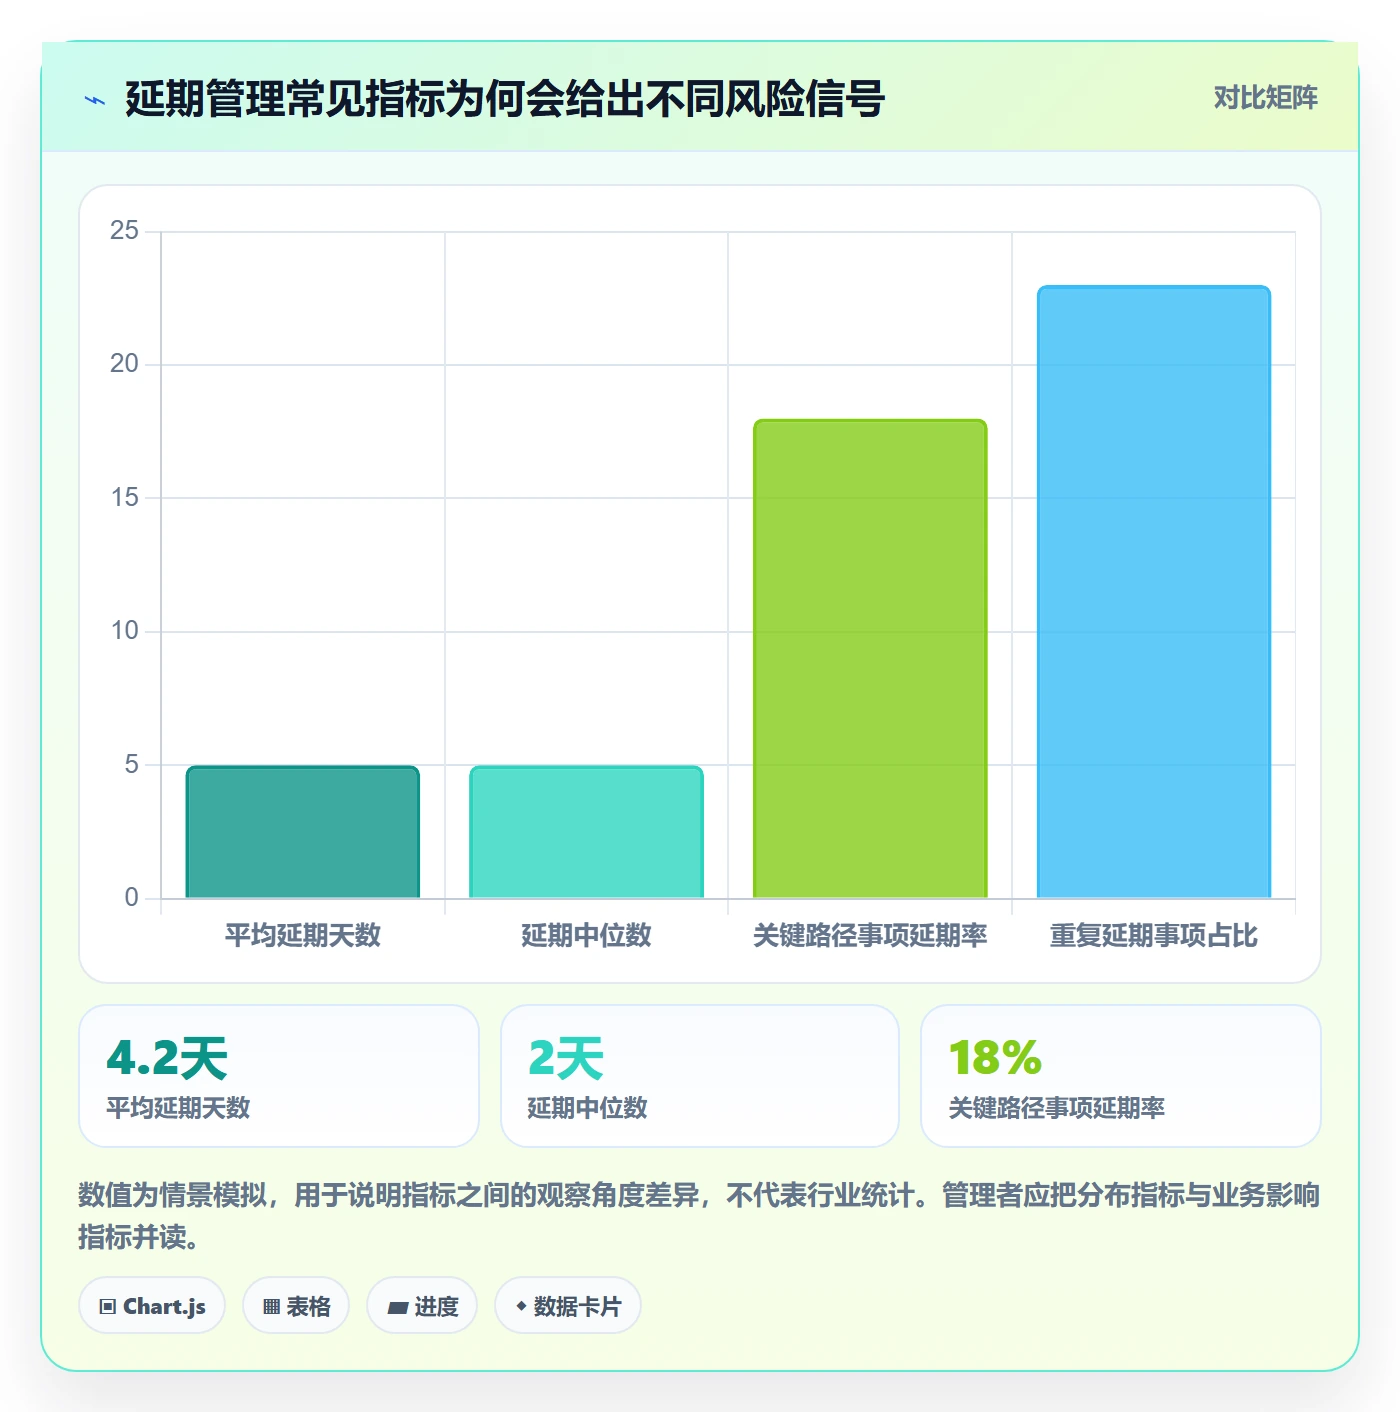Open the 2天 median delay card
Viewport: 1400px width, 1412px height.
pos(700,1076)
